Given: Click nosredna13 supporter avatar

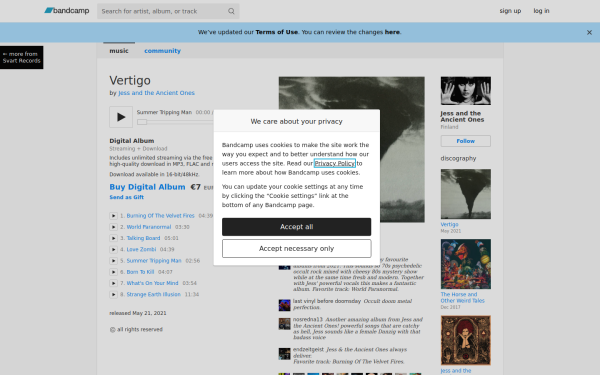Looking at the screenshot, I should (284, 324).
